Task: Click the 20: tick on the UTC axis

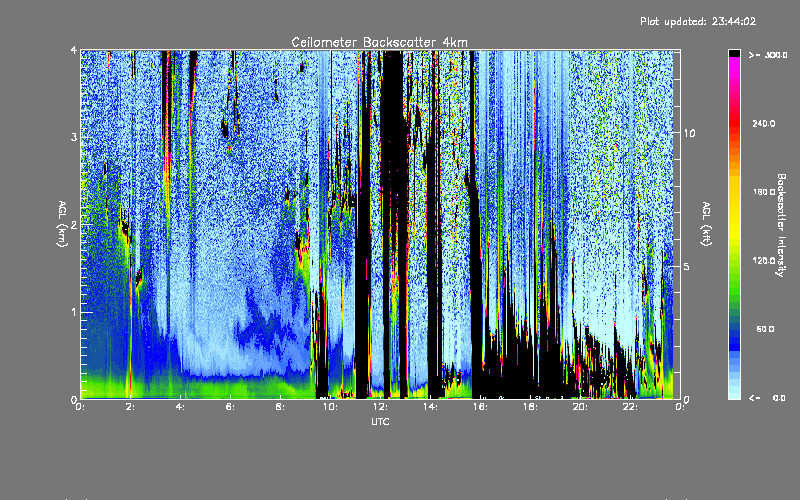Action: (x=580, y=407)
